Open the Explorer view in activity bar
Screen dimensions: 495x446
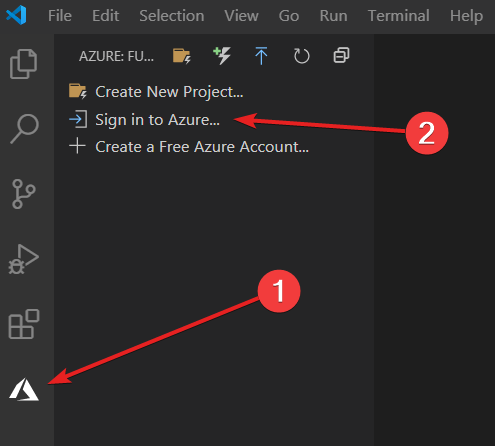(x=23, y=64)
